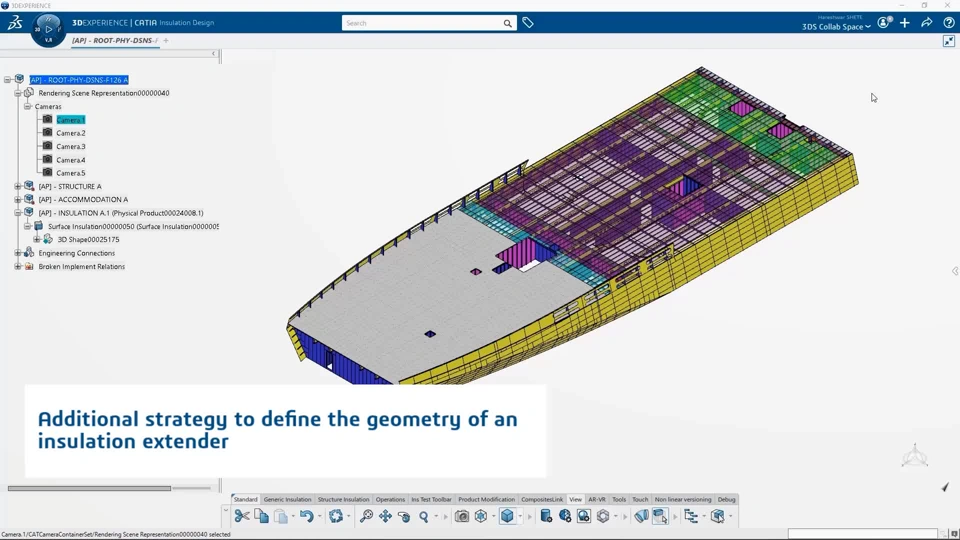Screen dimensions: 960x540
Task: Switch to the Generic Insulation tab
Action: 287,499
